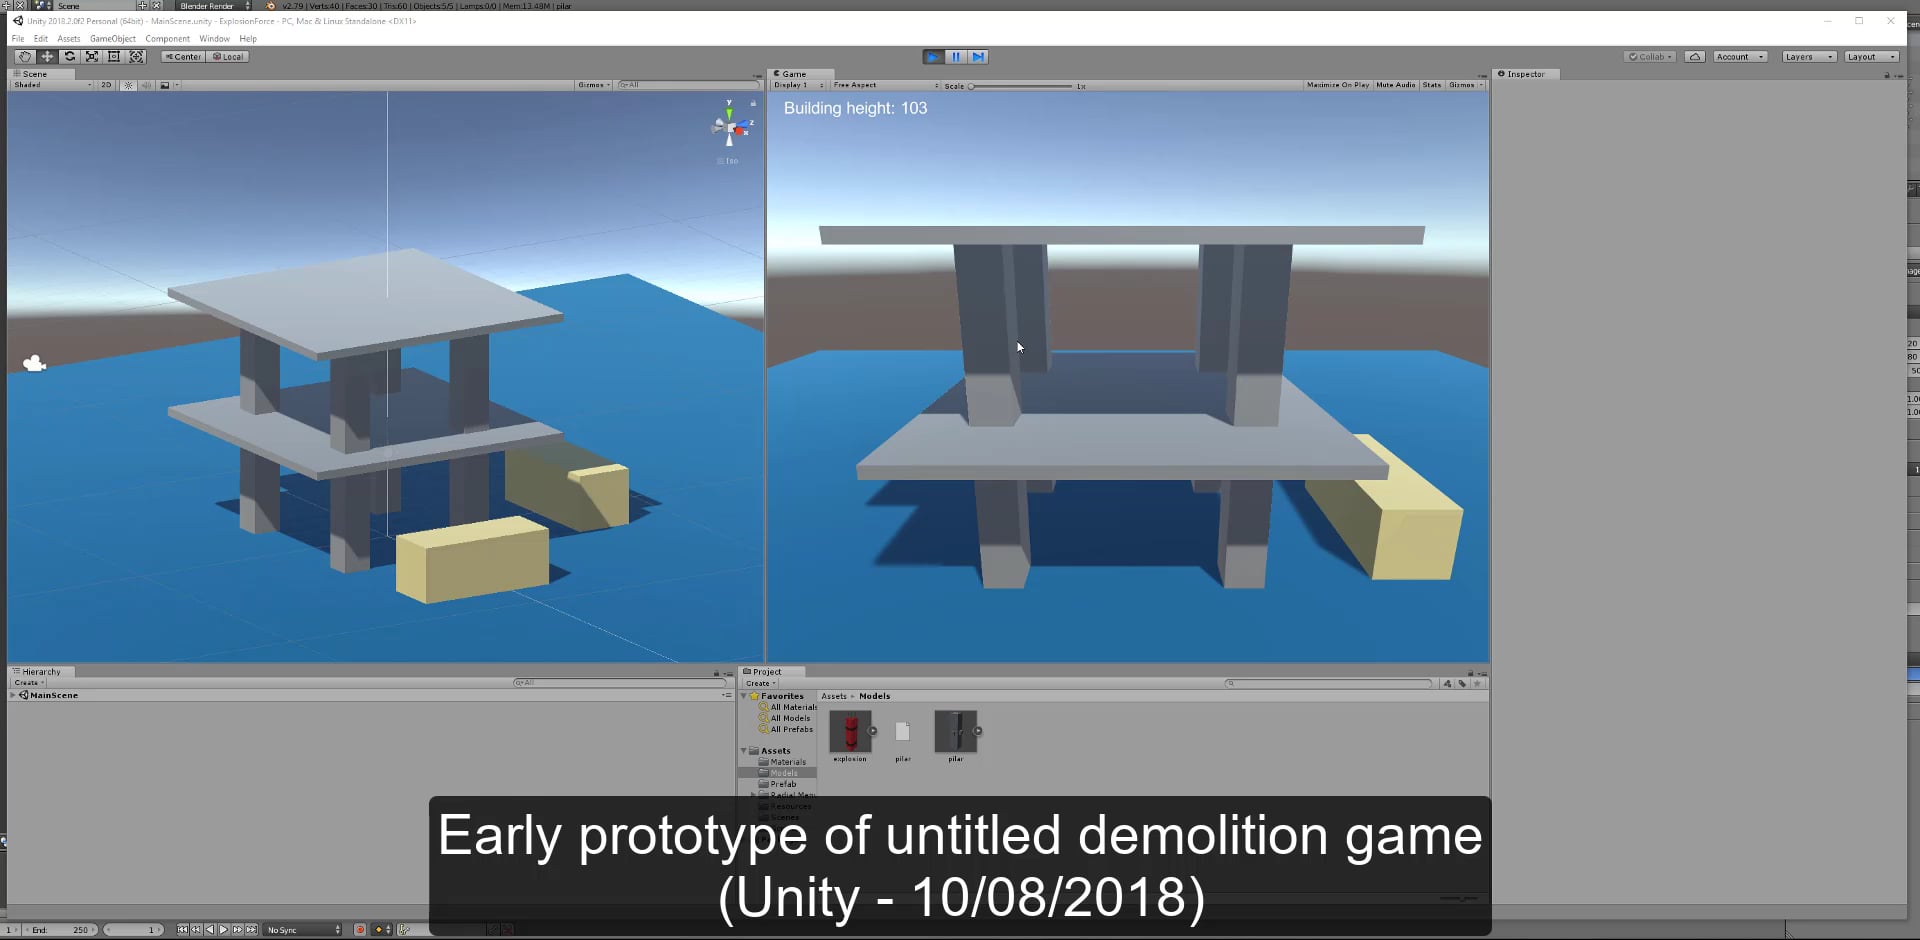Toggle scene effects image icon
The width and height of the screenshot is (1920, 940).
(x=165, y=85)
